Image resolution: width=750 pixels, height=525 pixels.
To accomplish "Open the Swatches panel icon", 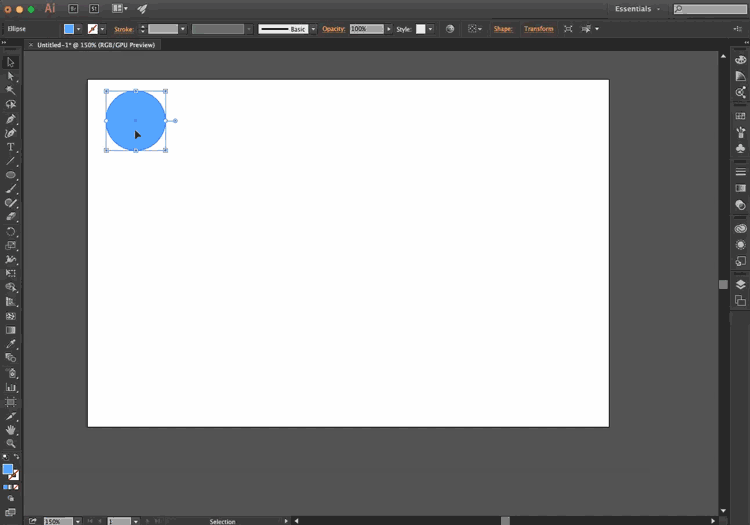I will click(x=740, y=116).
